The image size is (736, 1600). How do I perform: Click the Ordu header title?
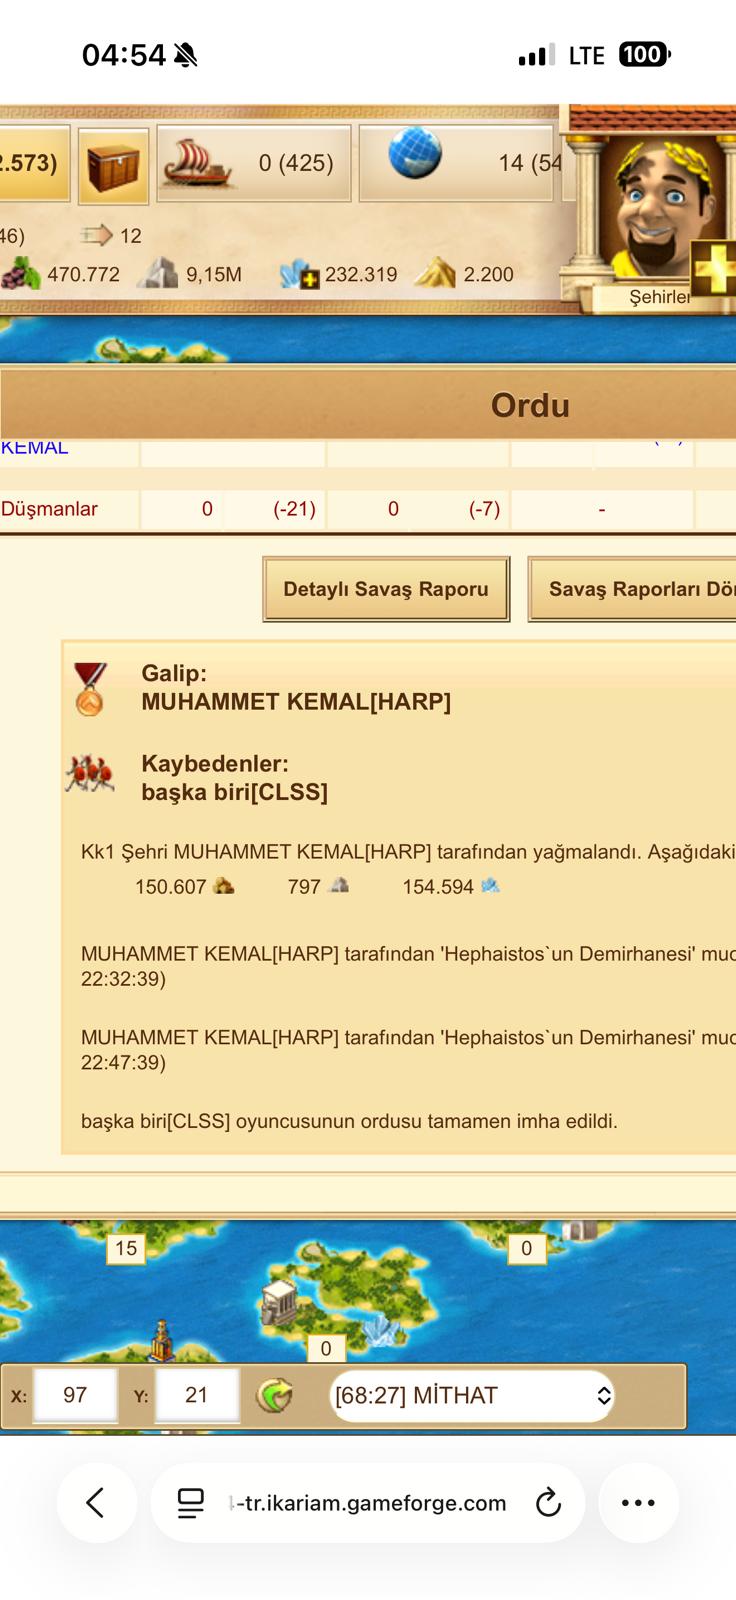pos(530,405)
